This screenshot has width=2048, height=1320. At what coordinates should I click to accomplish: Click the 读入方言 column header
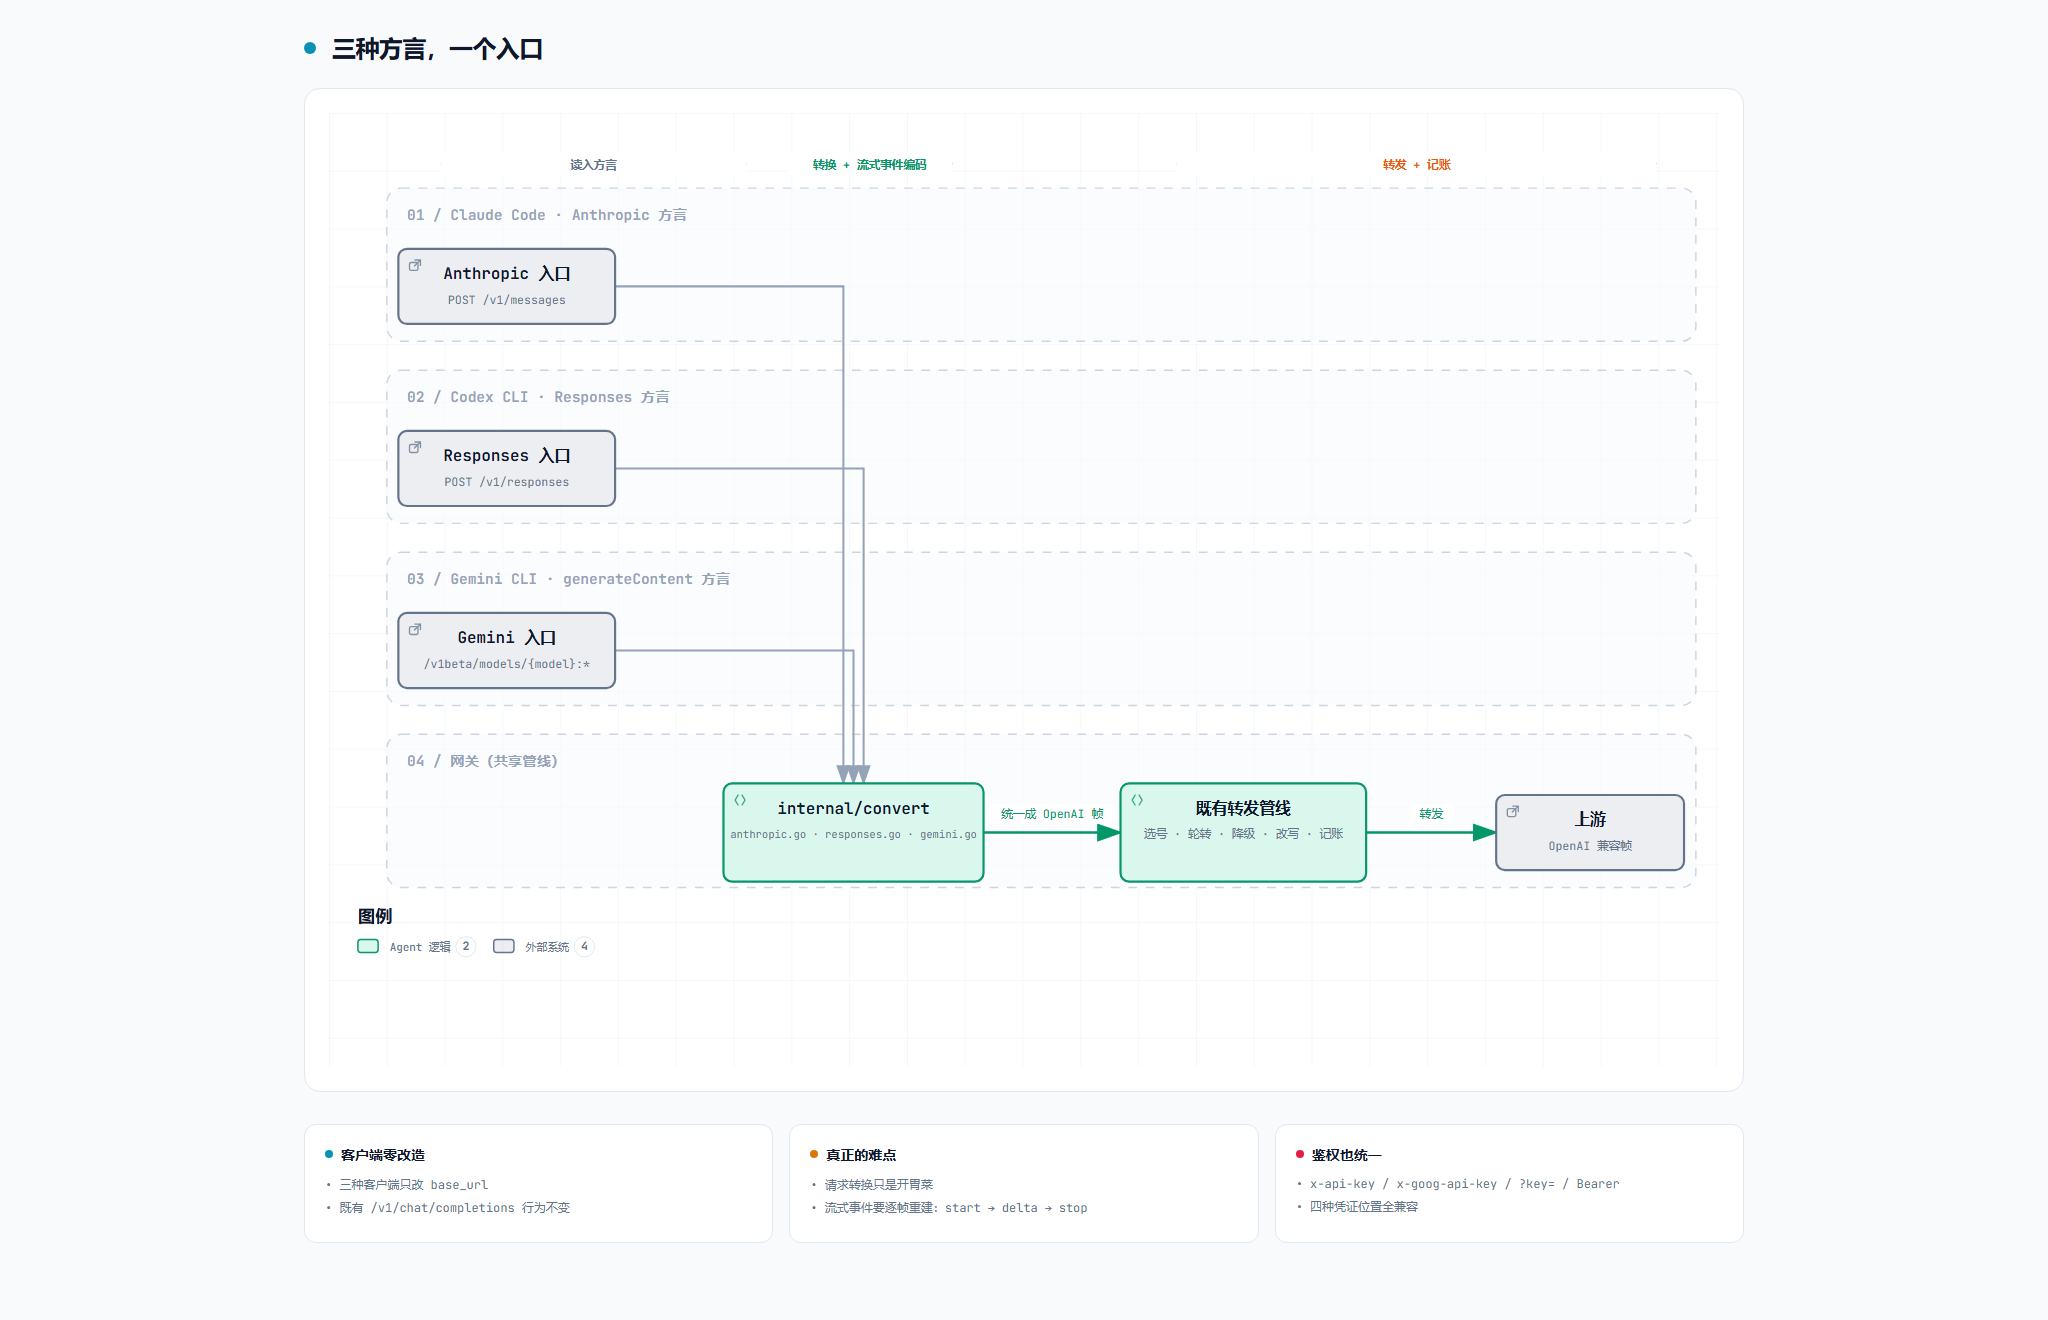tap(594, 165)
